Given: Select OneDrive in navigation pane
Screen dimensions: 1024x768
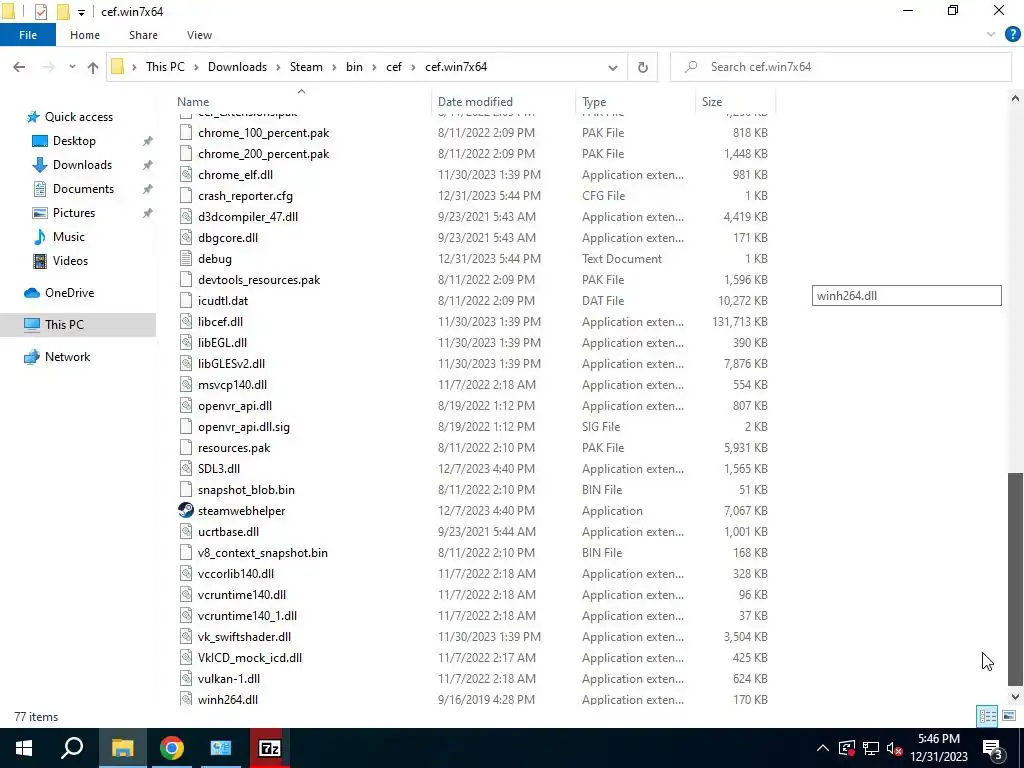Looking at the screenshot, I should [69, 293].
